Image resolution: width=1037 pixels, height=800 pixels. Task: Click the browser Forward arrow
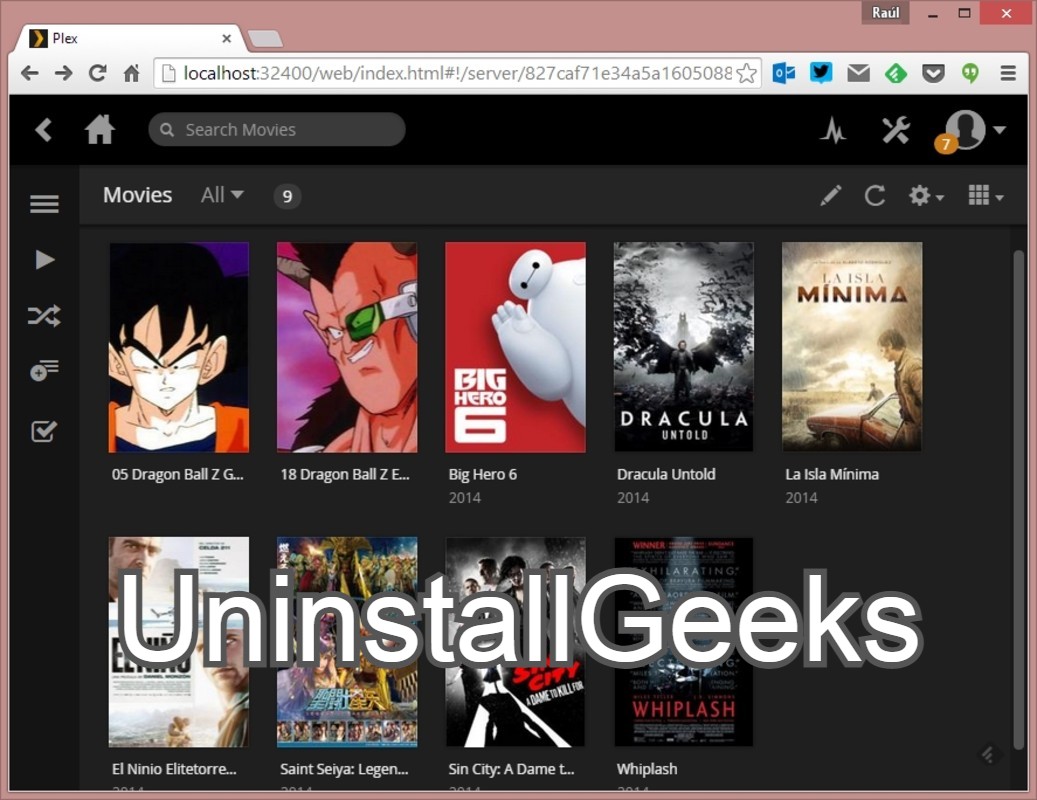[63, 73]
